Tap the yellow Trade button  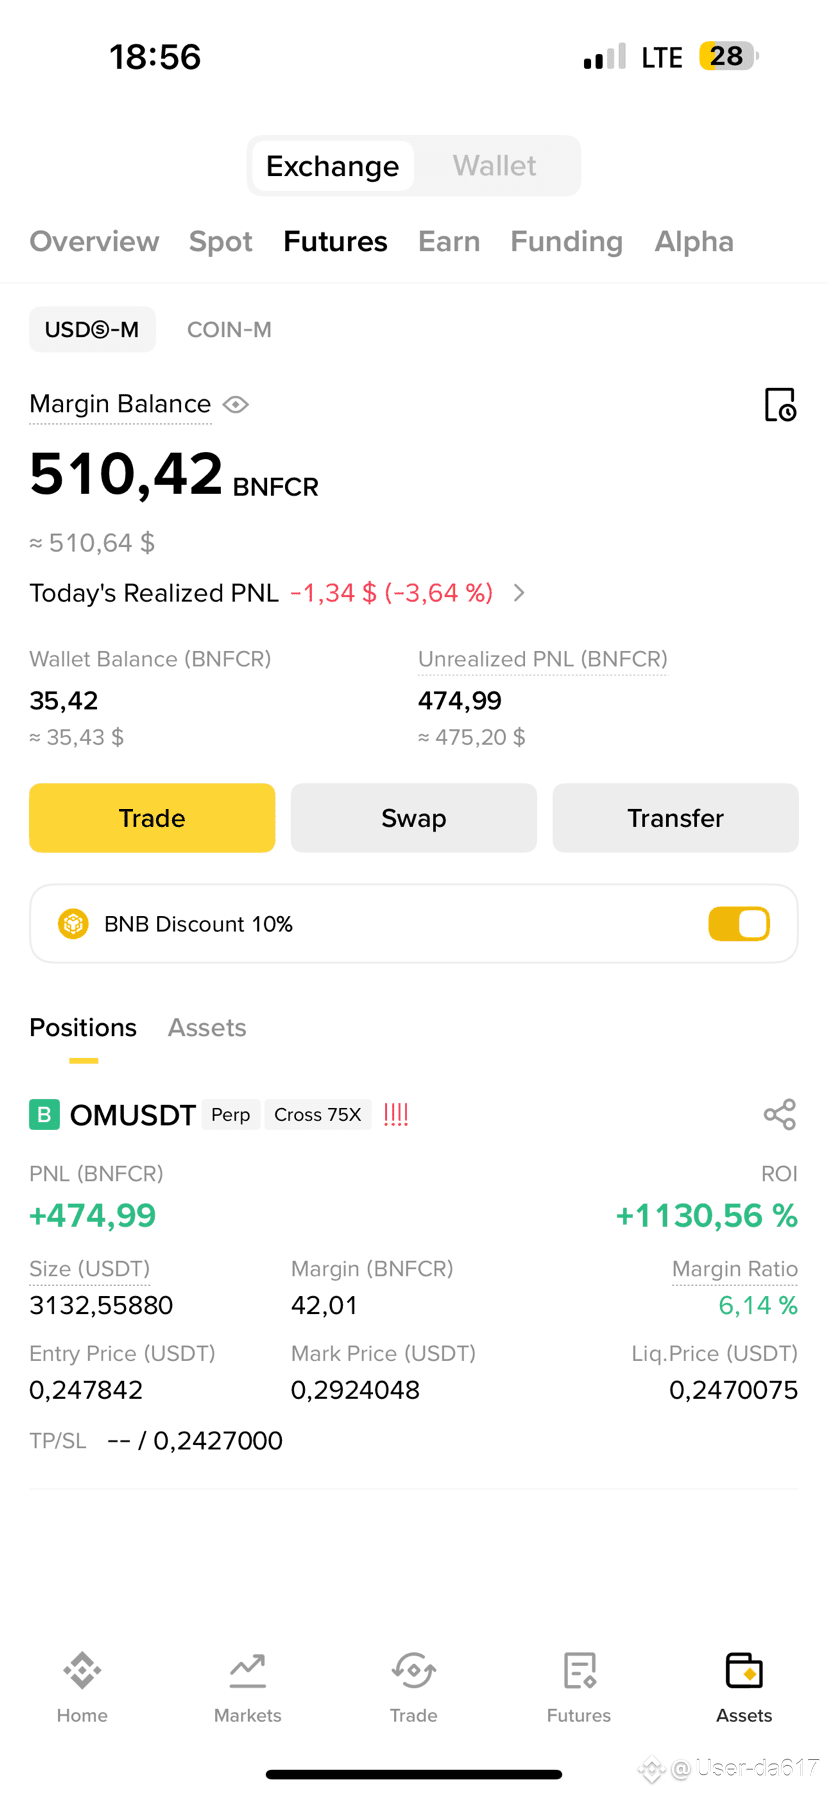(x=152, y=818)
